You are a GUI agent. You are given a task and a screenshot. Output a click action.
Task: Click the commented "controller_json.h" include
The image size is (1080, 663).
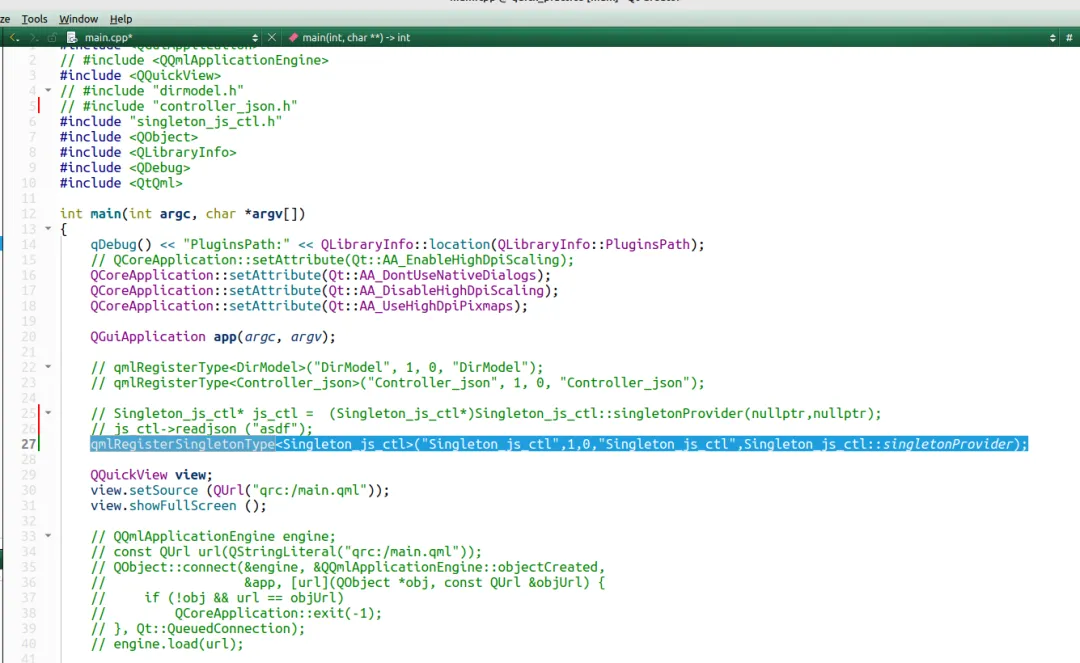pos(178,106)
